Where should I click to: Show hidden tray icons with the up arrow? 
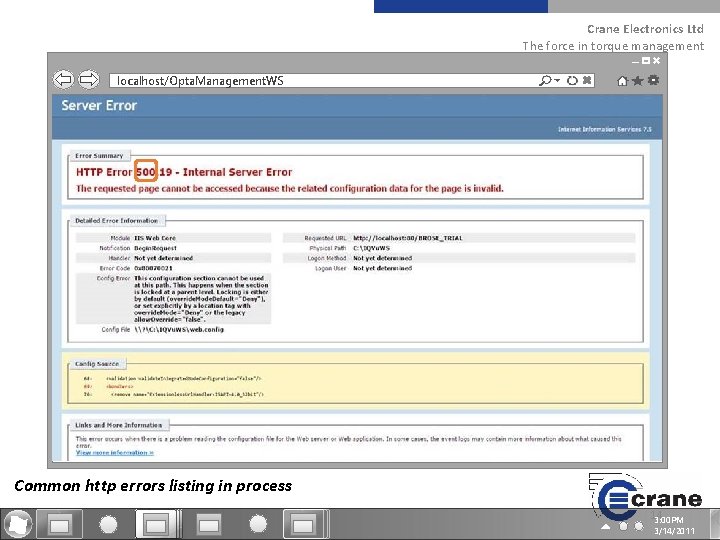tap(606, 526)
